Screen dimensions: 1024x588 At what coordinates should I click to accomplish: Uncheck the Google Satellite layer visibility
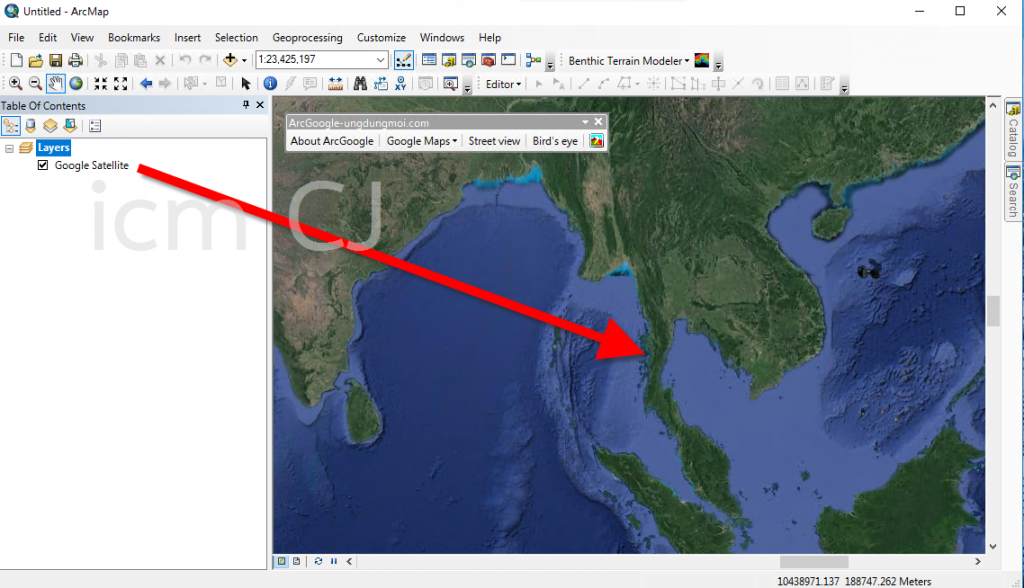42,166
